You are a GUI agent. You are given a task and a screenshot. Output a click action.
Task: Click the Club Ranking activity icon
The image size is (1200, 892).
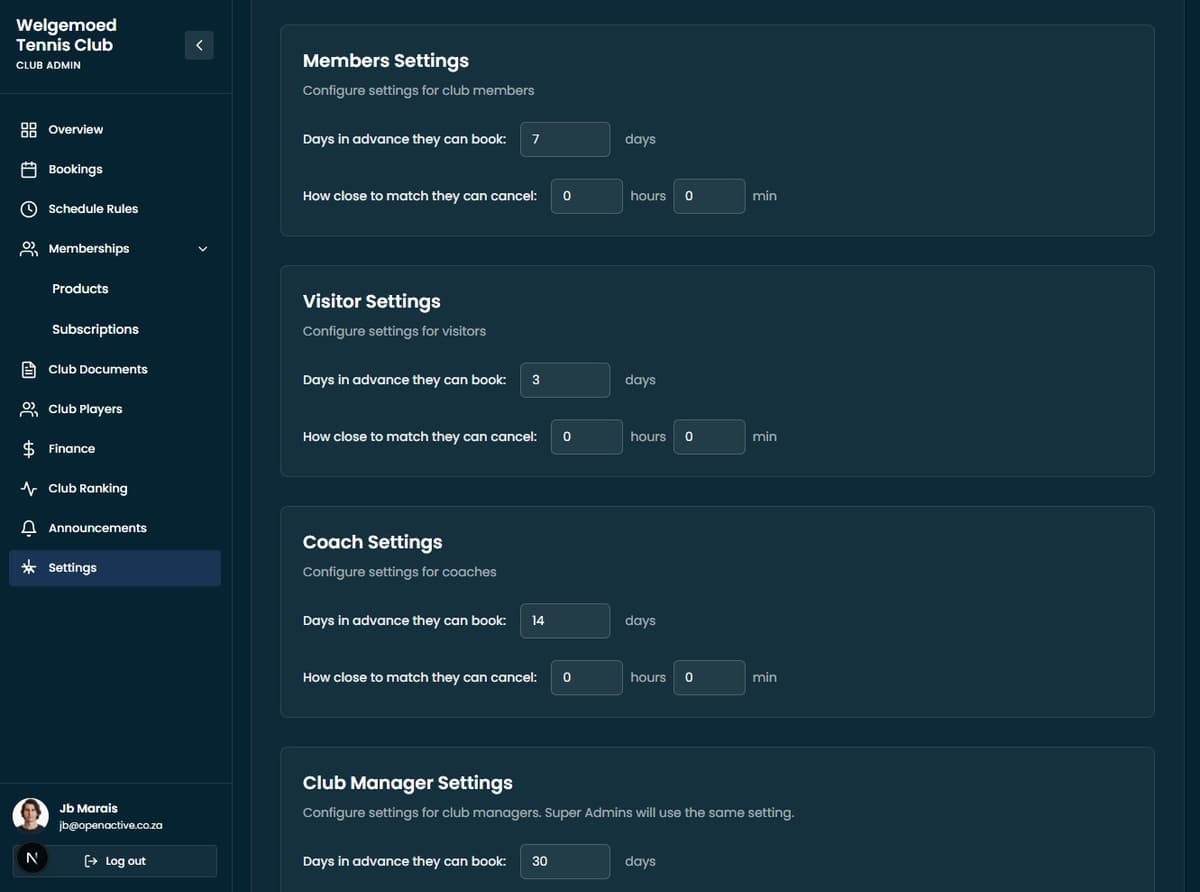pyautogui.click(x=29, y=489)
